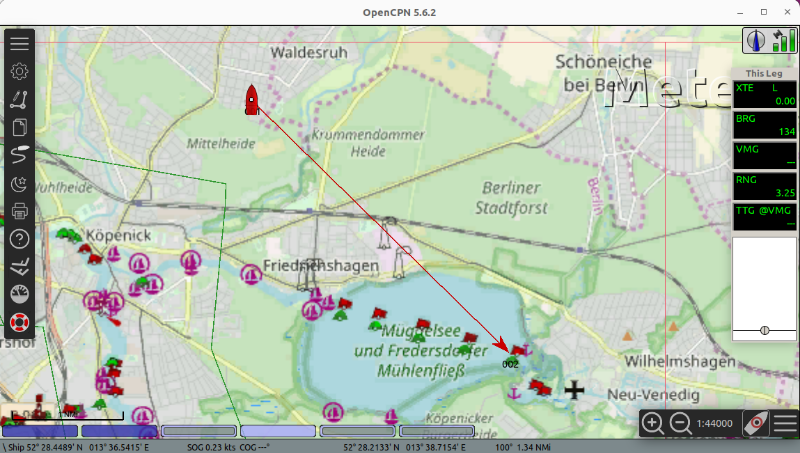Screen dimensions: 800x453
Task: Click 'COG ---°' in status bar
Action: pos(255,447)
